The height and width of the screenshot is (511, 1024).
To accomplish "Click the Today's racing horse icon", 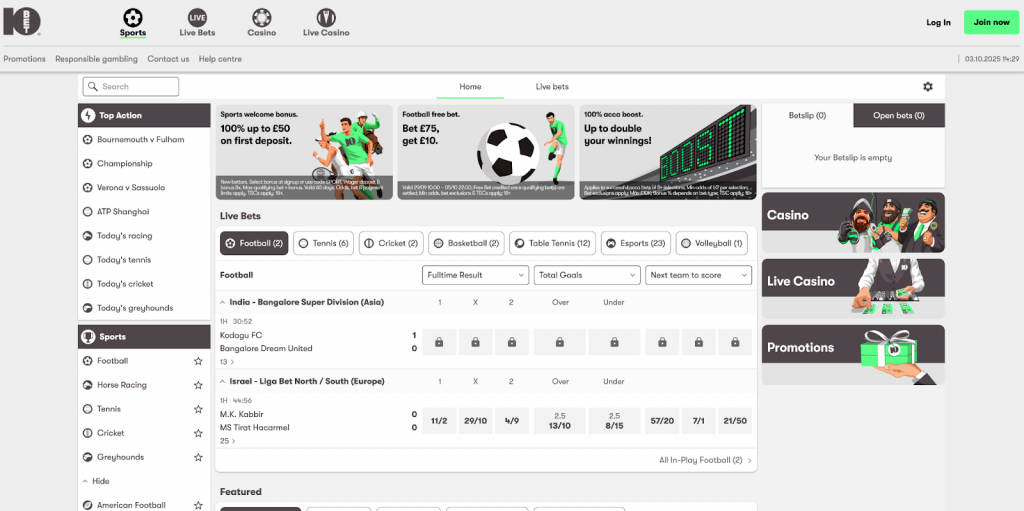I will click(88, 236).
